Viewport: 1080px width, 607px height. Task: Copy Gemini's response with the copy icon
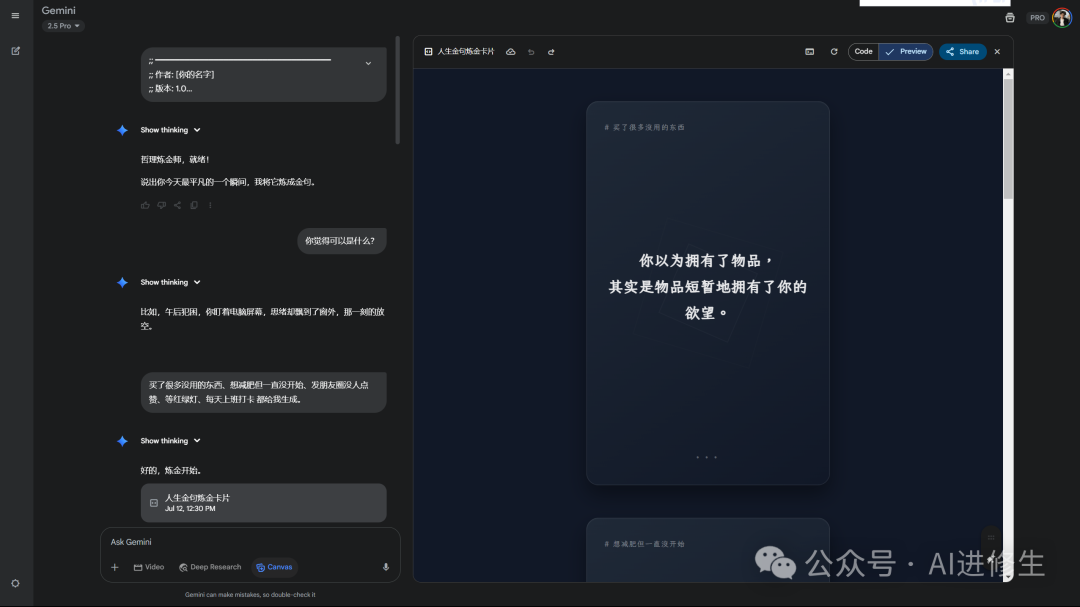[192, 205]
